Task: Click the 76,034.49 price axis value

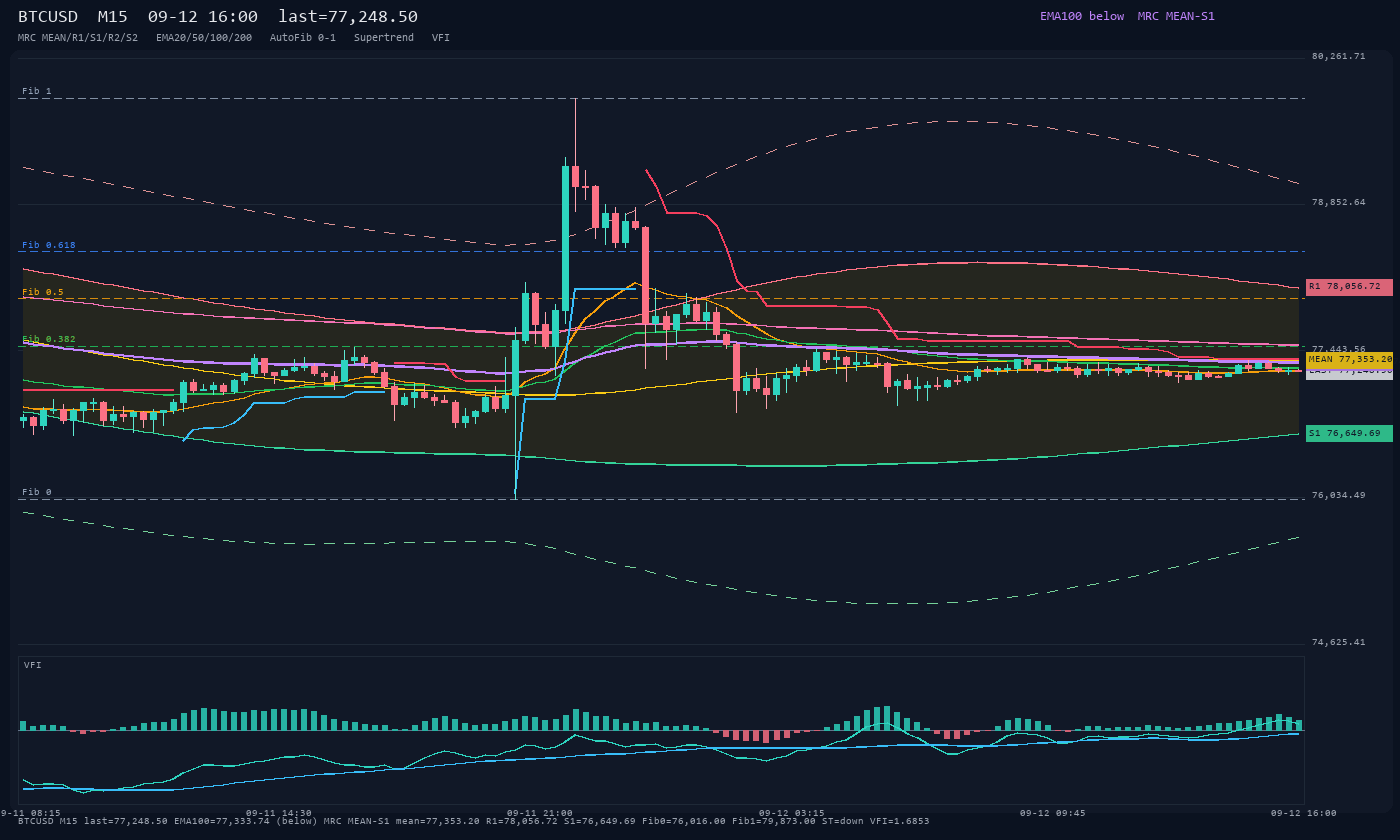Action: [1338, 495]
